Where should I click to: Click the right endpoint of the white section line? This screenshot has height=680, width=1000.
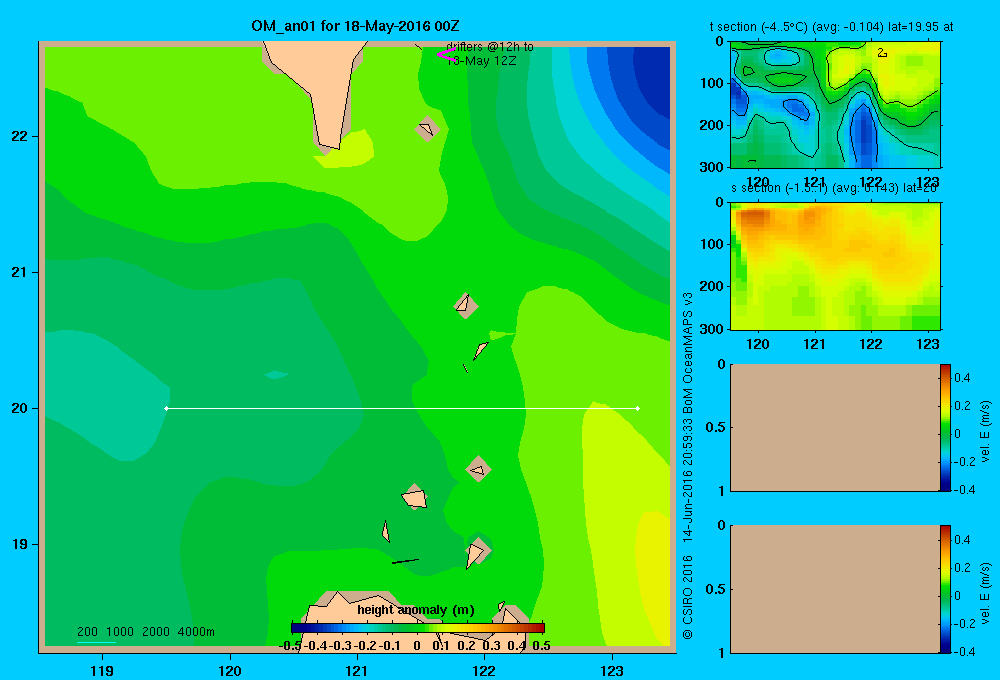tap(638, 408)
